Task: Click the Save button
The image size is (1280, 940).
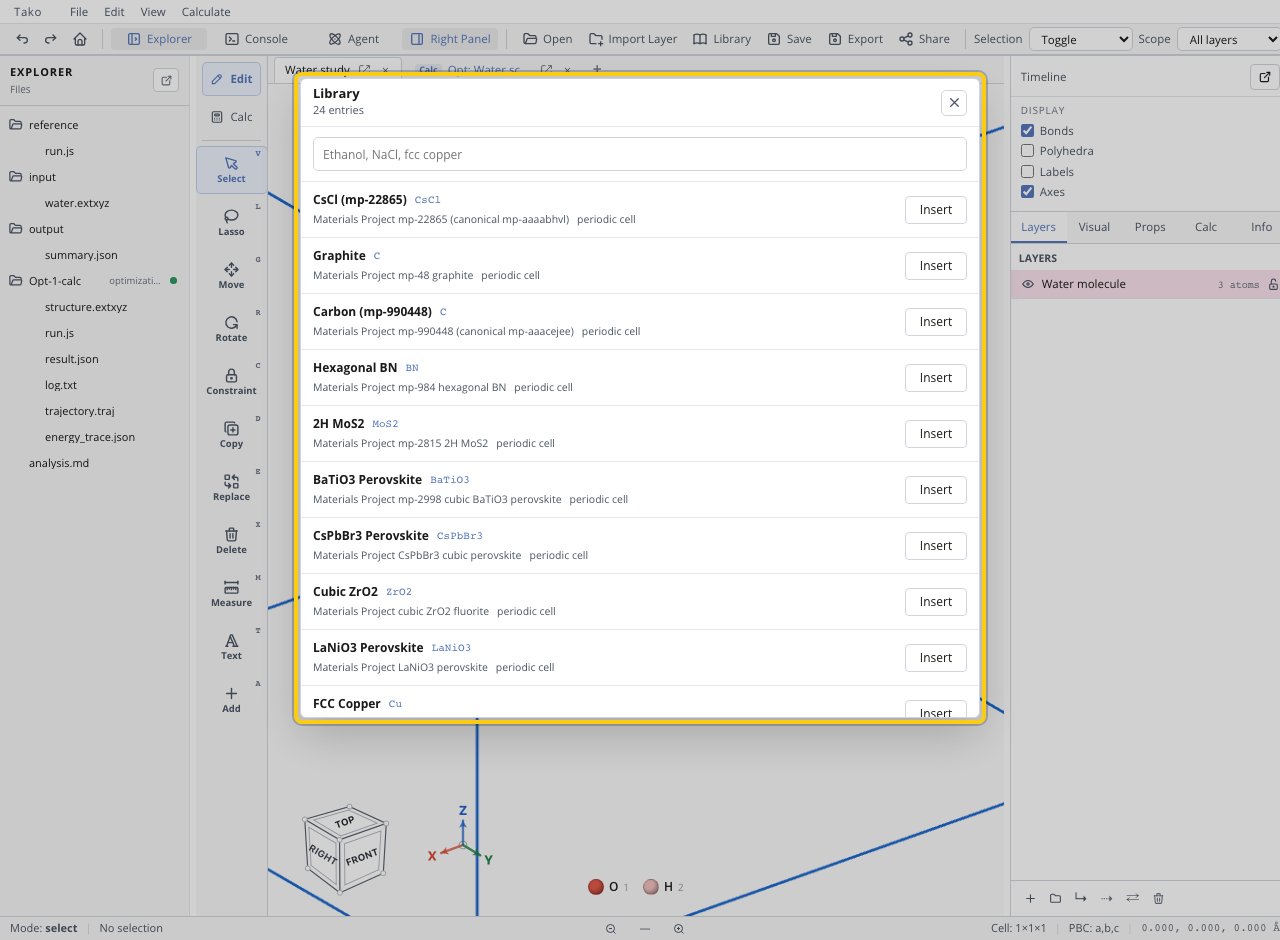Action: coord(789,39)
